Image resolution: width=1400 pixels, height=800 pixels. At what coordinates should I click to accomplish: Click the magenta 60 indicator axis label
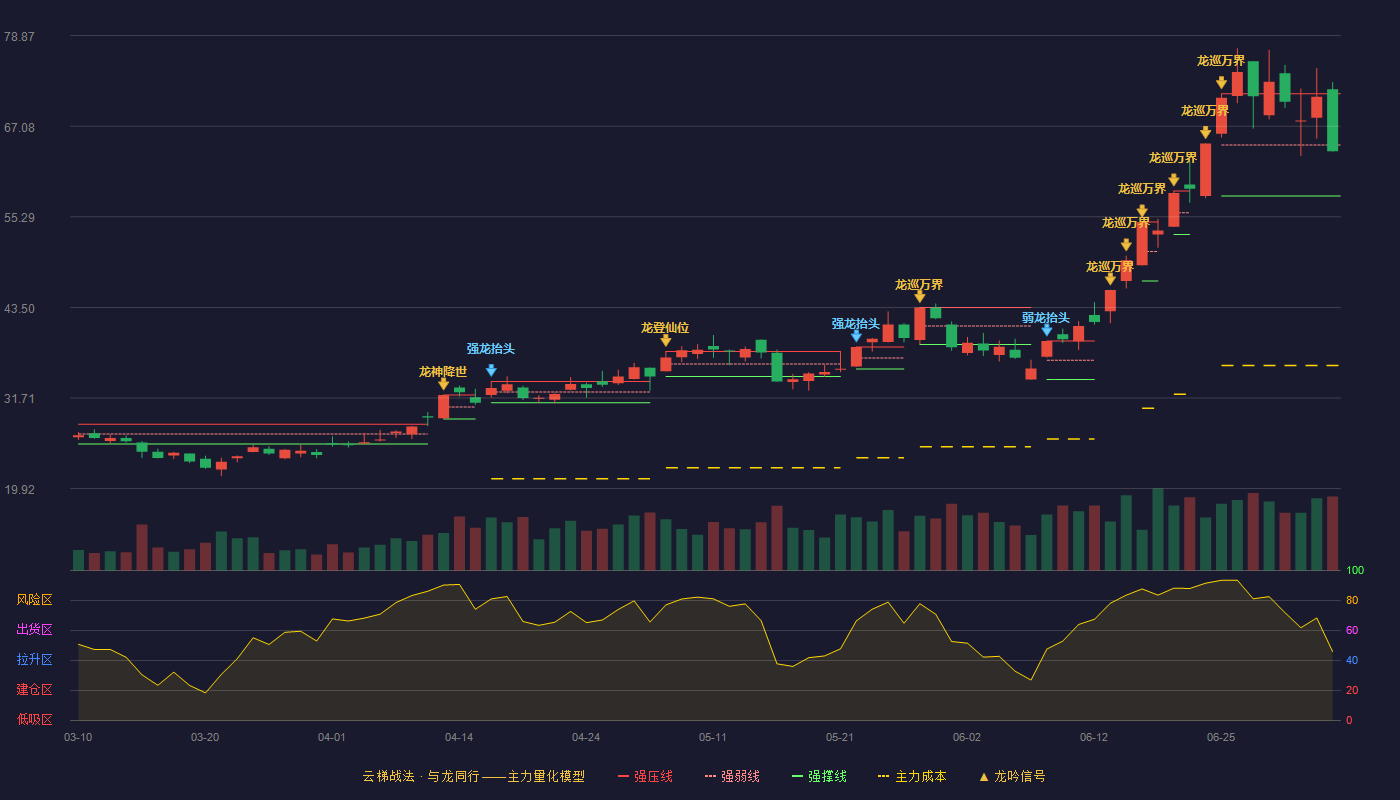coord(1352,631)
